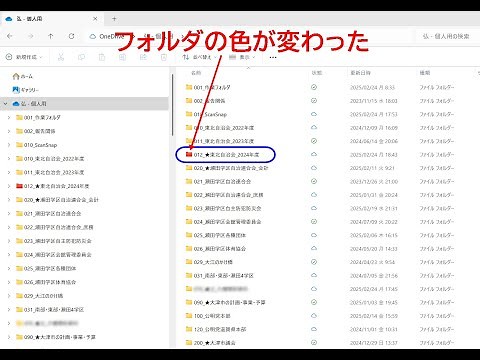Select the 025 folder in the navigation tree

point(50,268)
